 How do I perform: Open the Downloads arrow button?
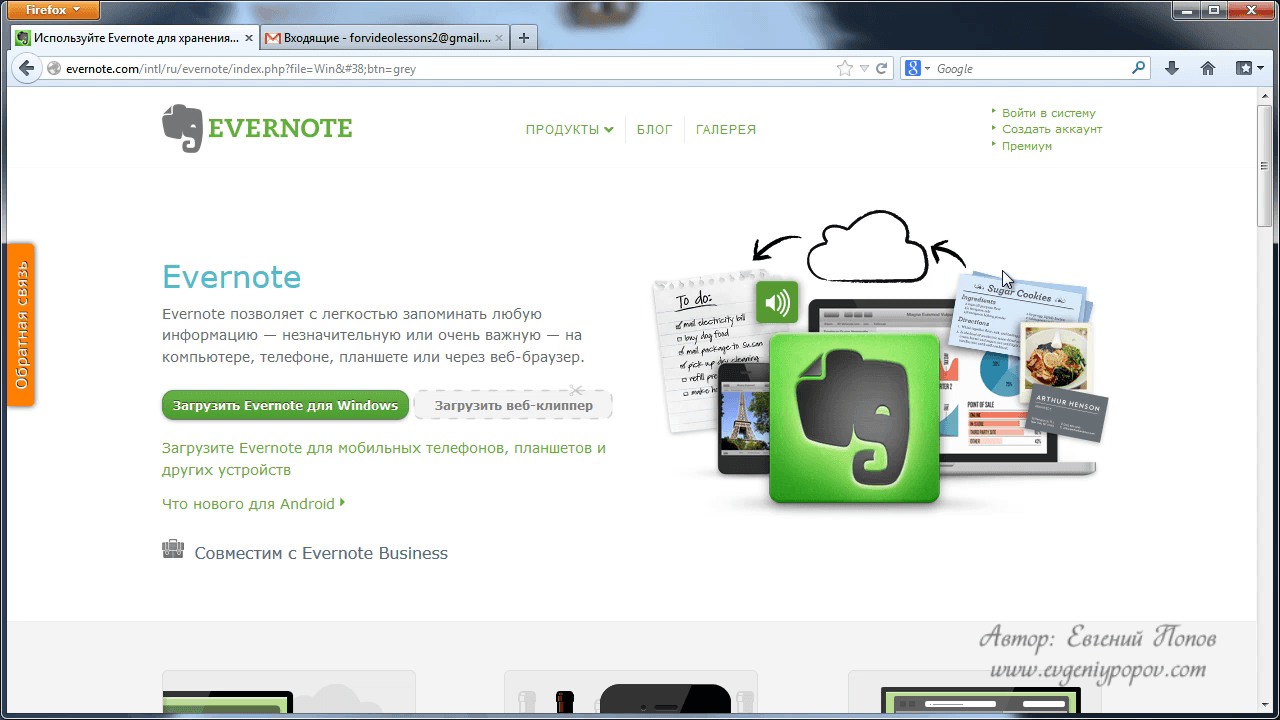coord(1172,69)
